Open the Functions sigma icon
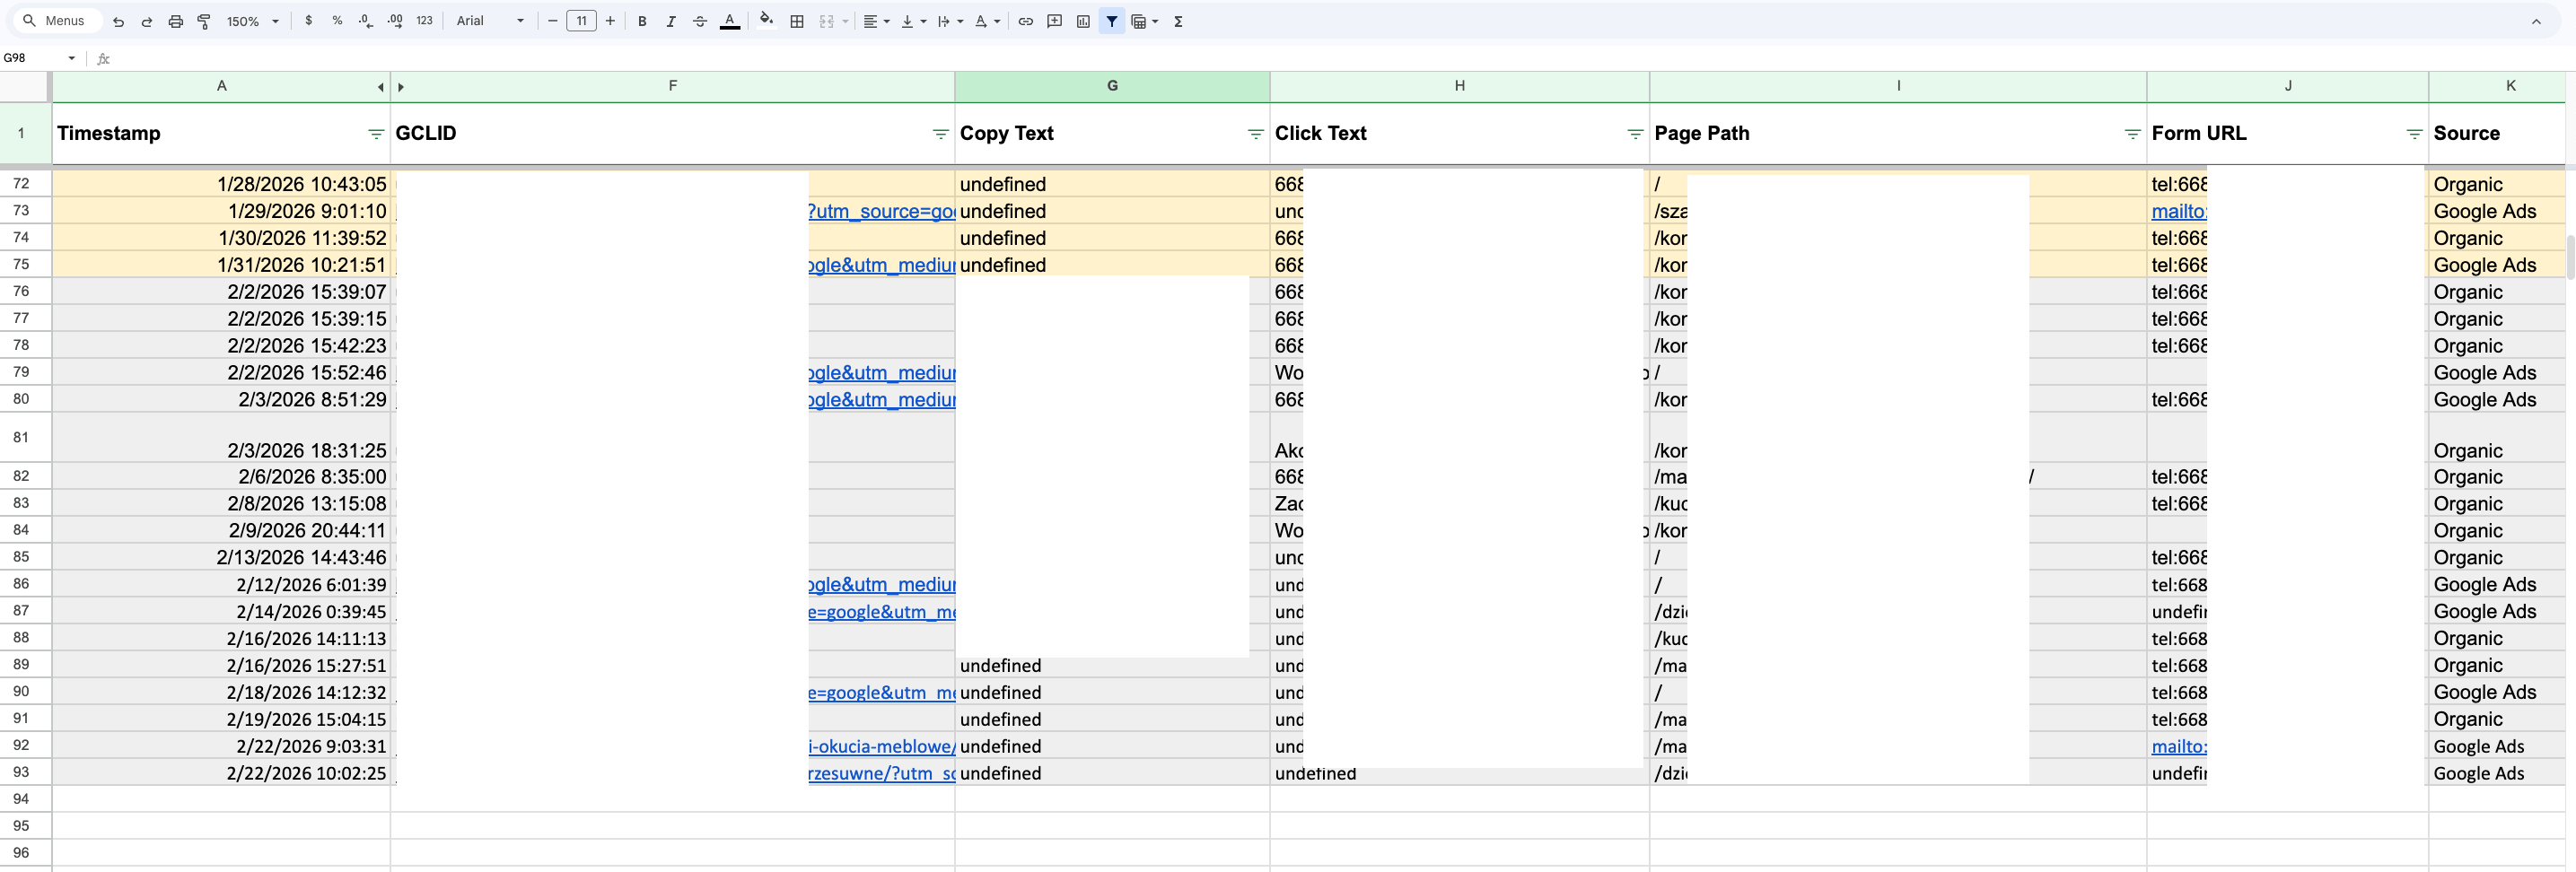The height and width of the screenshot is (872, 2576). coord(1178,21)
